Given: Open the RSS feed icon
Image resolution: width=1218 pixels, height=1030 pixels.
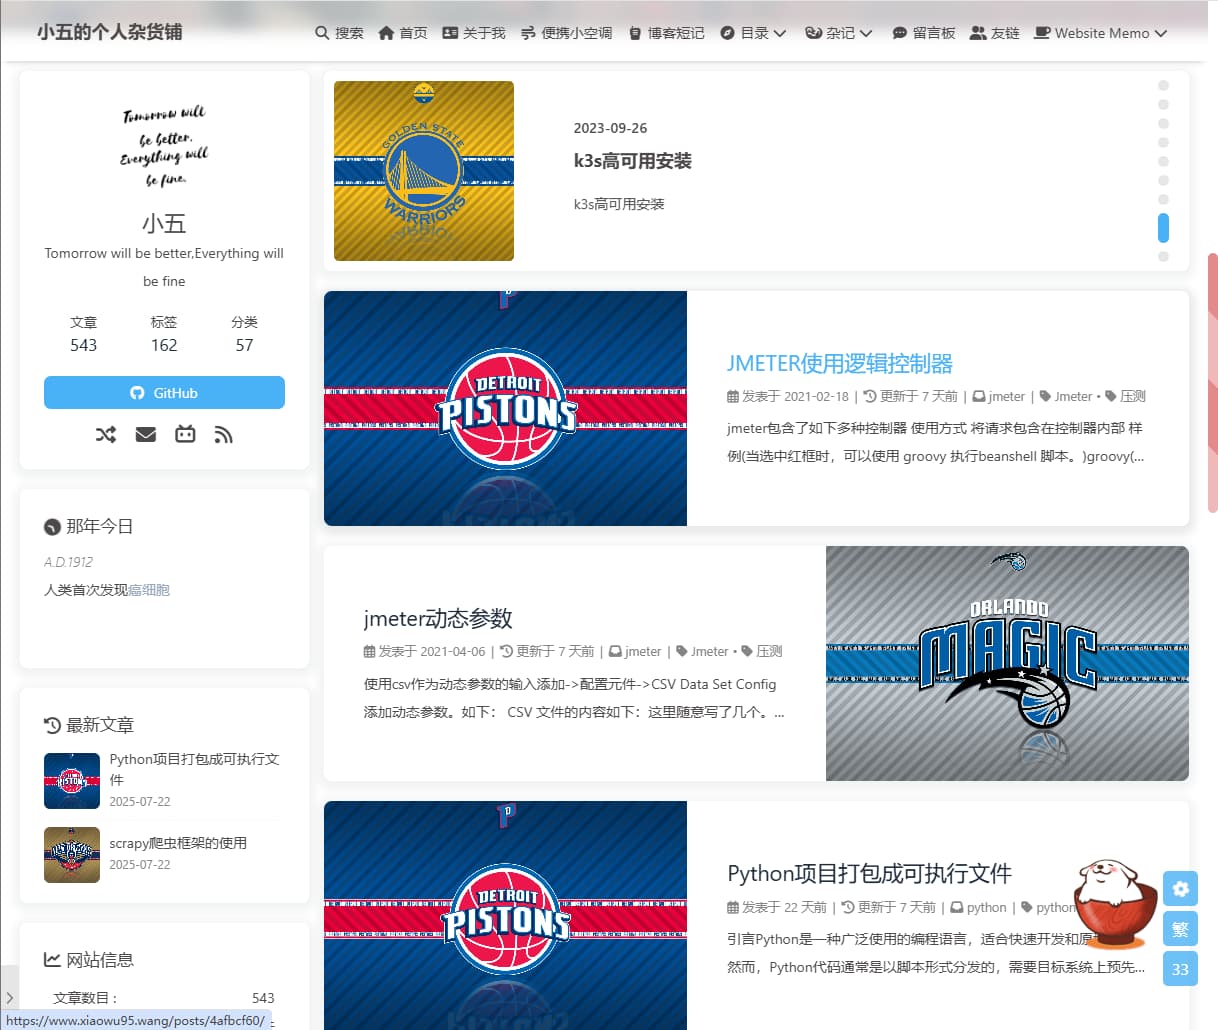Looking at the screenshot, I should coord(223,434).
